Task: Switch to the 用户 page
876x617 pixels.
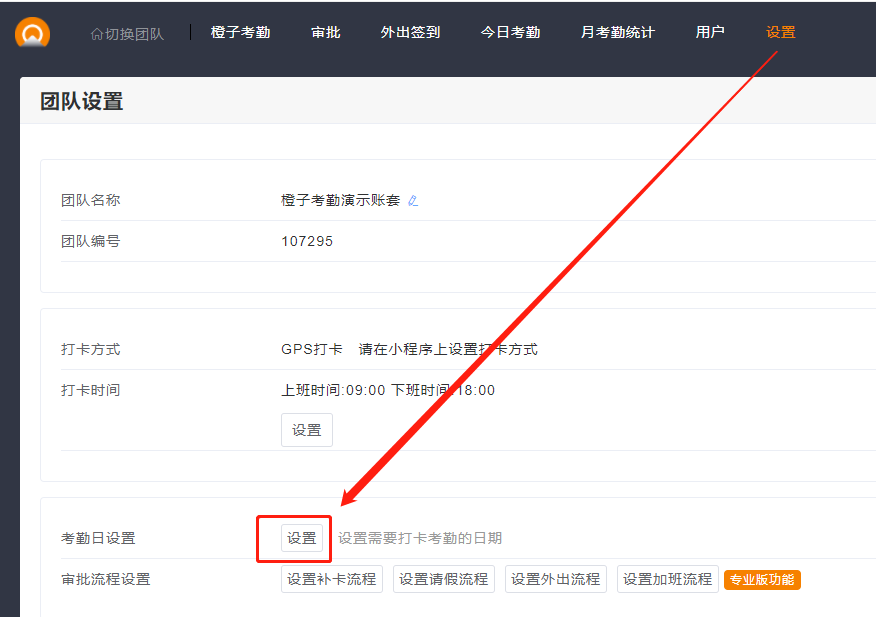Action: click(710, 32)
